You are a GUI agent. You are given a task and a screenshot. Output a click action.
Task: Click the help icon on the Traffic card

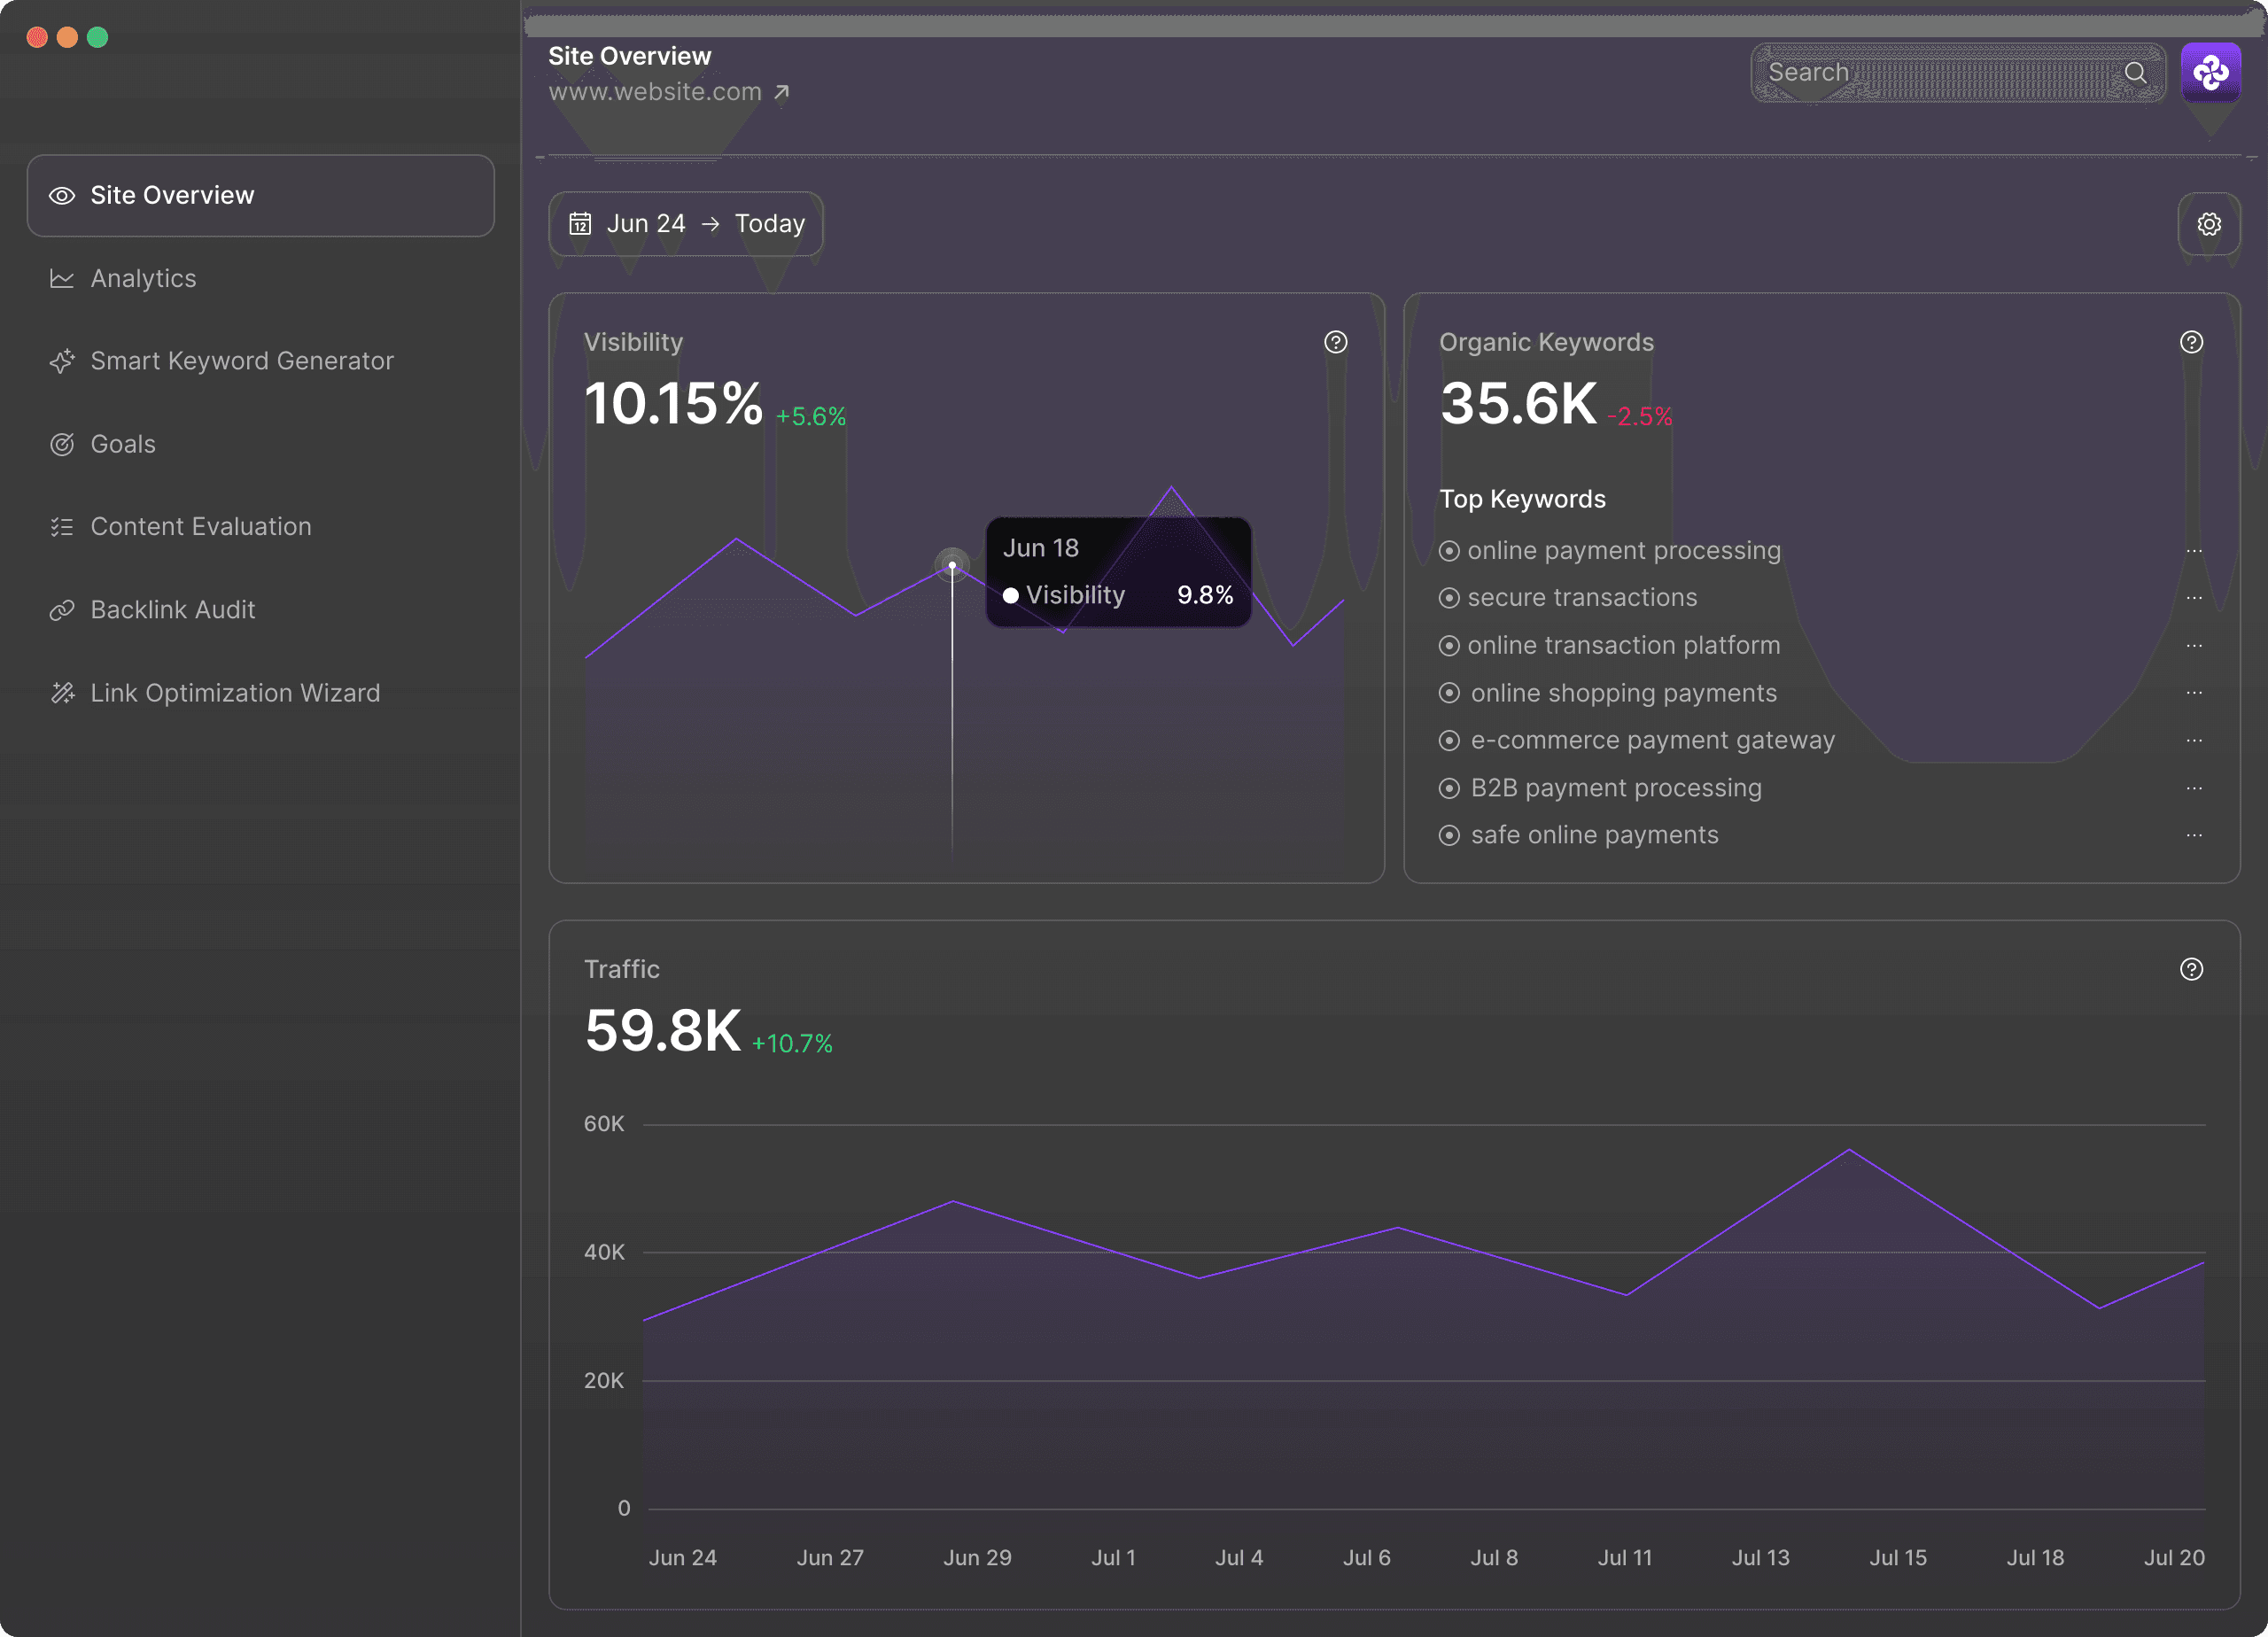click(x=2191, y=969)
